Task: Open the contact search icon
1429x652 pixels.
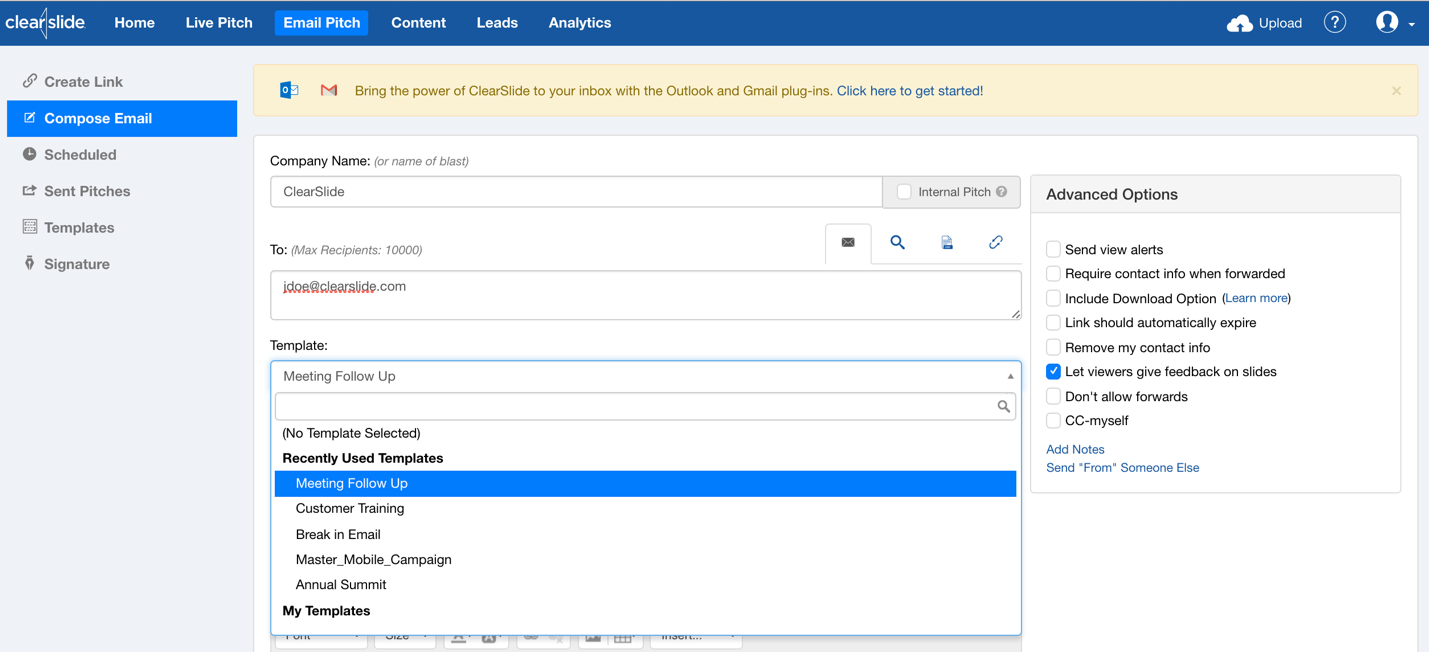Action: (897, 242)
